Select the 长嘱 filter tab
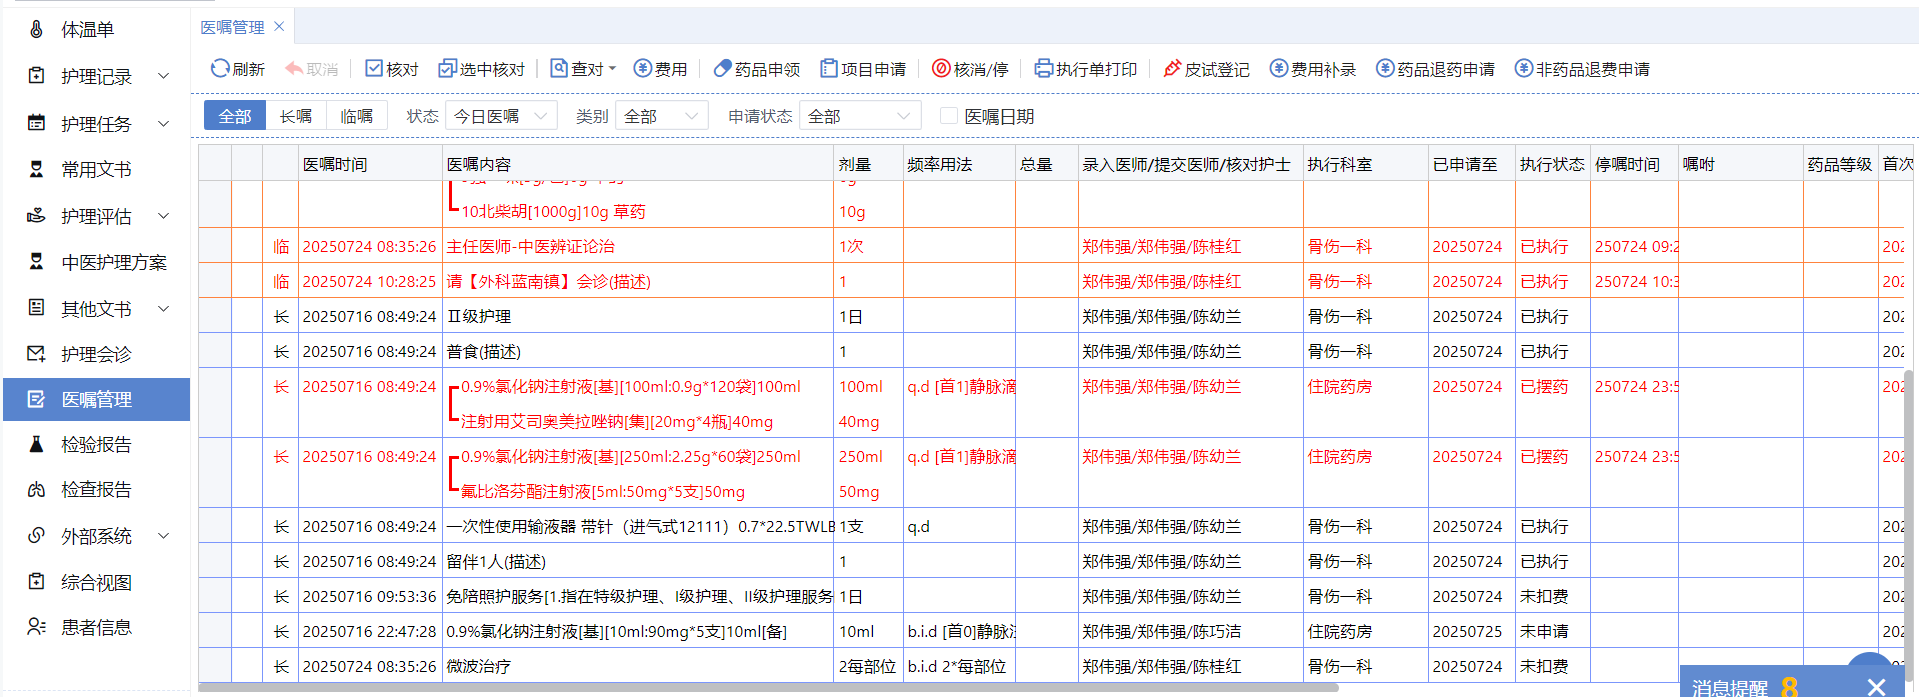Image resolution: width=1919 pixels, height=697 pixels. coord(296,116)
